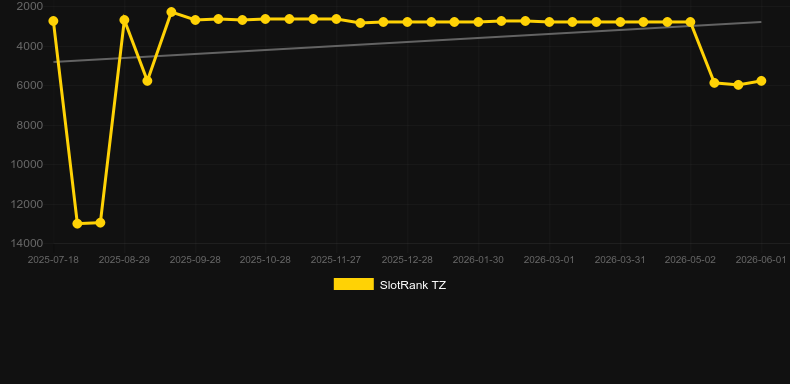Select the data point at 2025-09-28
Image resolution: width=790 pixels, height=384 pixels.
coord(195,20)
